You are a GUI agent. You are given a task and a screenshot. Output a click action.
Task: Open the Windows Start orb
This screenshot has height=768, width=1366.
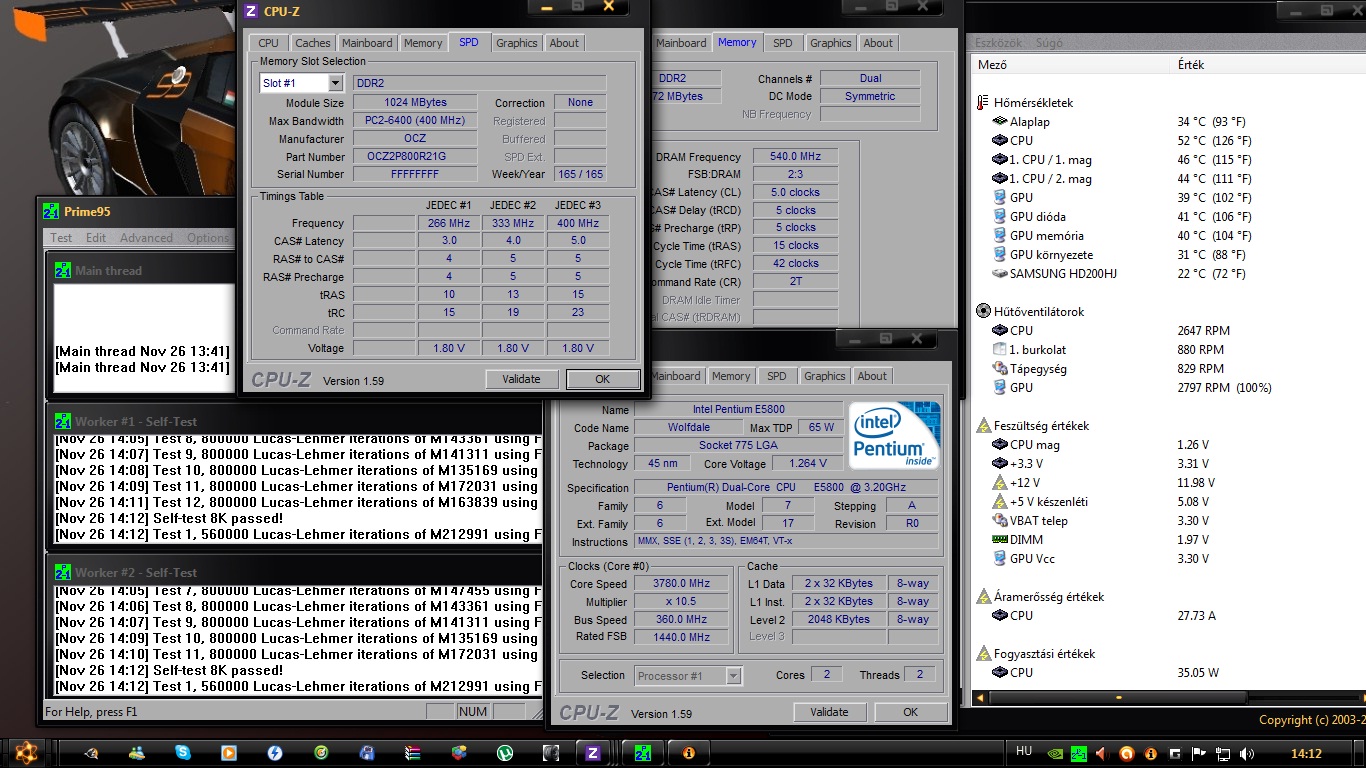pyautogui.click(x=26, y=752)
